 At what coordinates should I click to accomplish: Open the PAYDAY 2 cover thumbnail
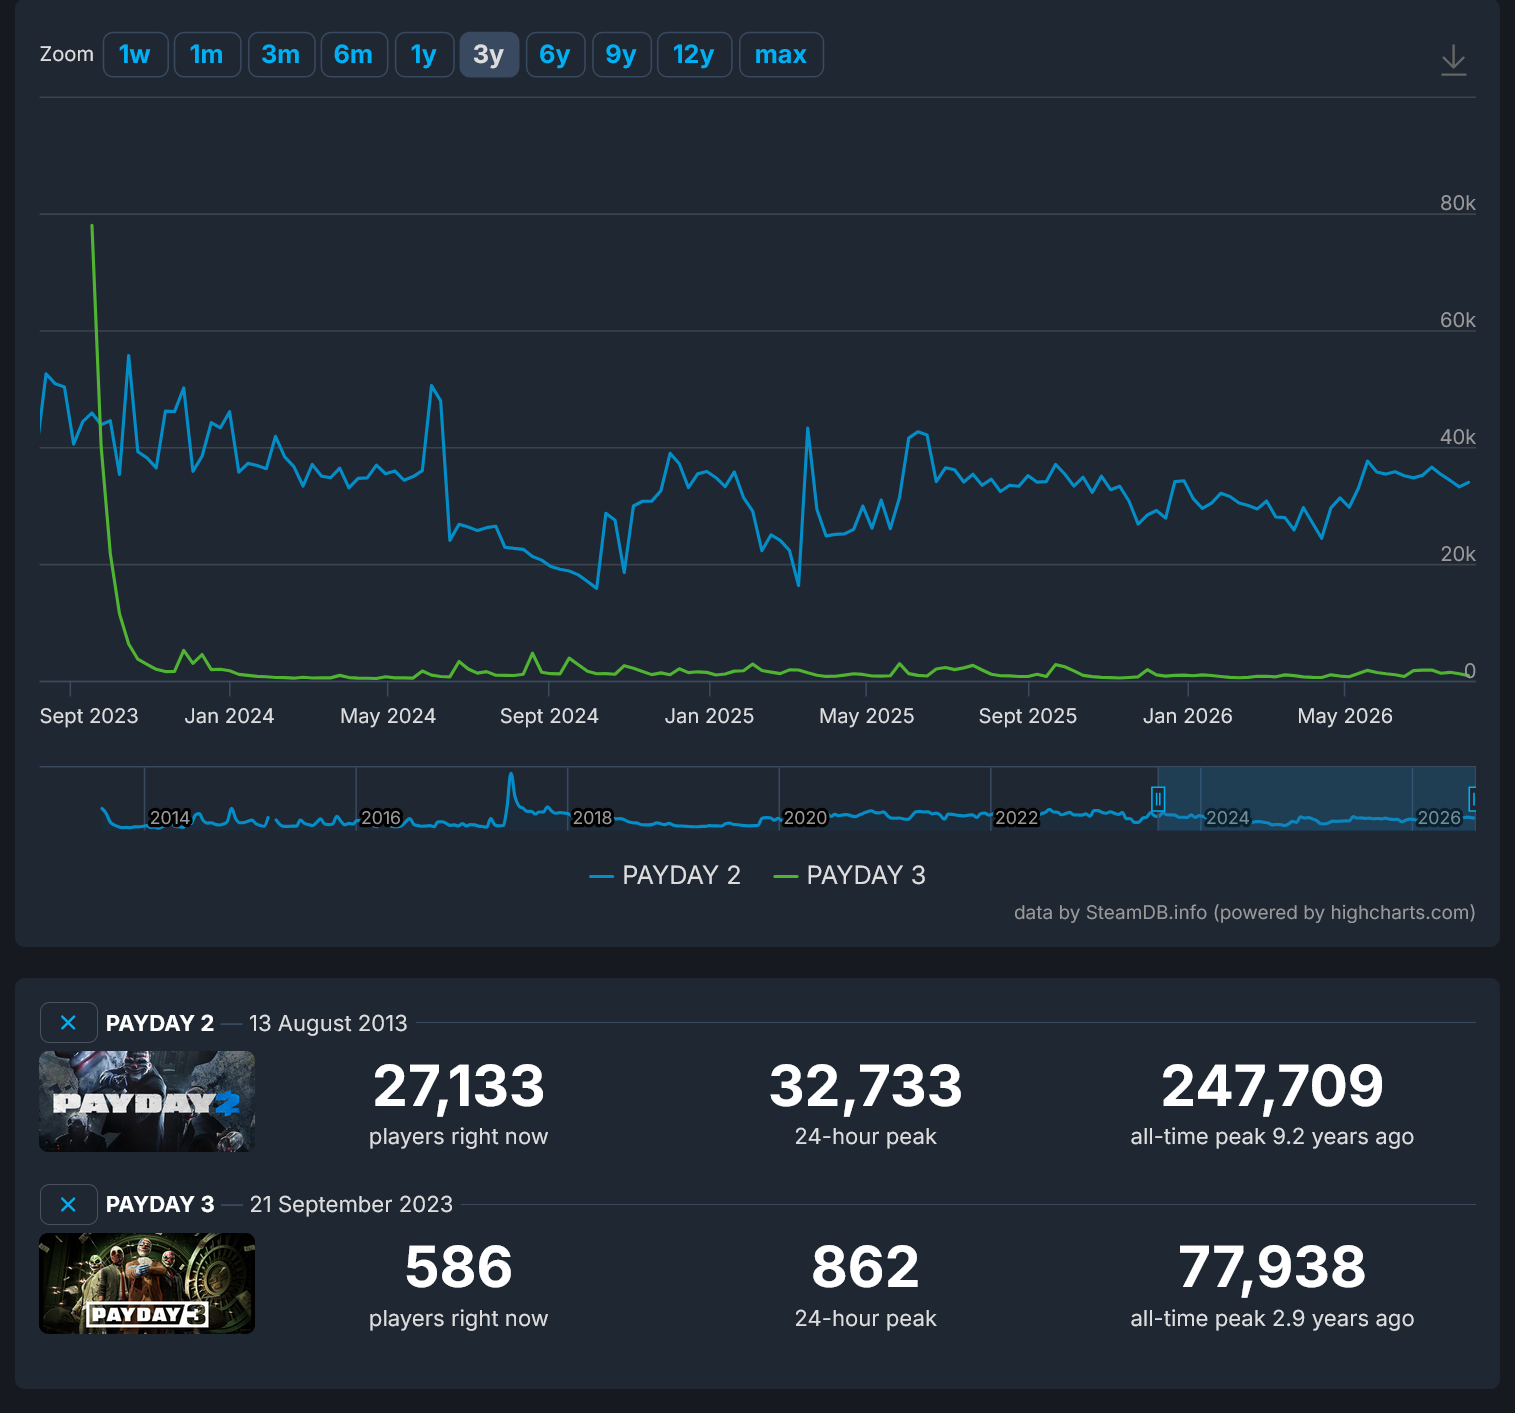(x=147, y=1101)
